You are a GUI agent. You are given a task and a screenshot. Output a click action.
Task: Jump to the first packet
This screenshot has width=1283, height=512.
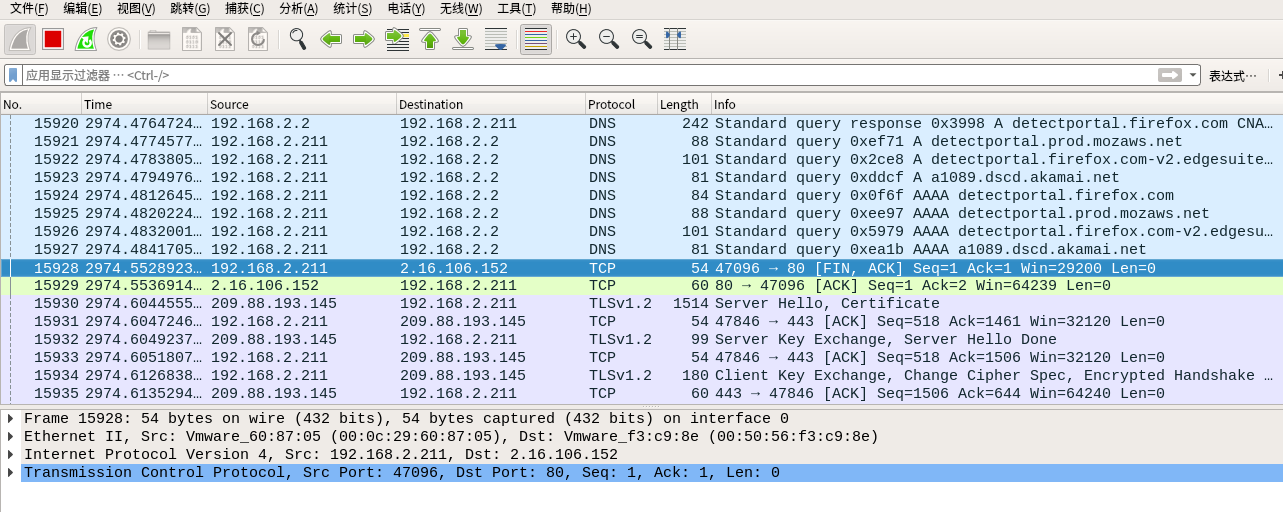click(x=430, y=39)
